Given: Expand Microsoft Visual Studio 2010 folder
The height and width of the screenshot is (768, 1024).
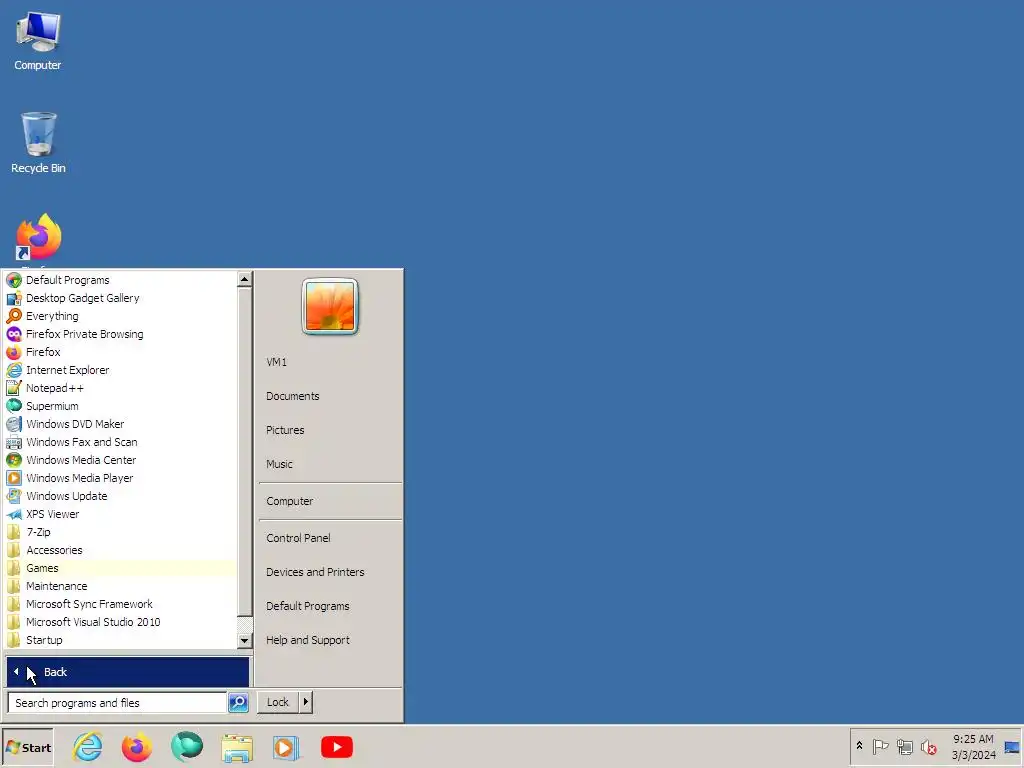Looking at the screenshot, I should (121, 622).
